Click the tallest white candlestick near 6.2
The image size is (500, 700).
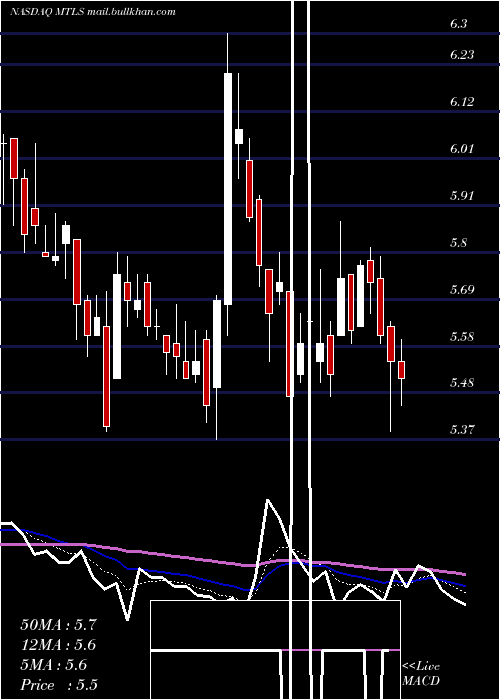pos(228,189)
